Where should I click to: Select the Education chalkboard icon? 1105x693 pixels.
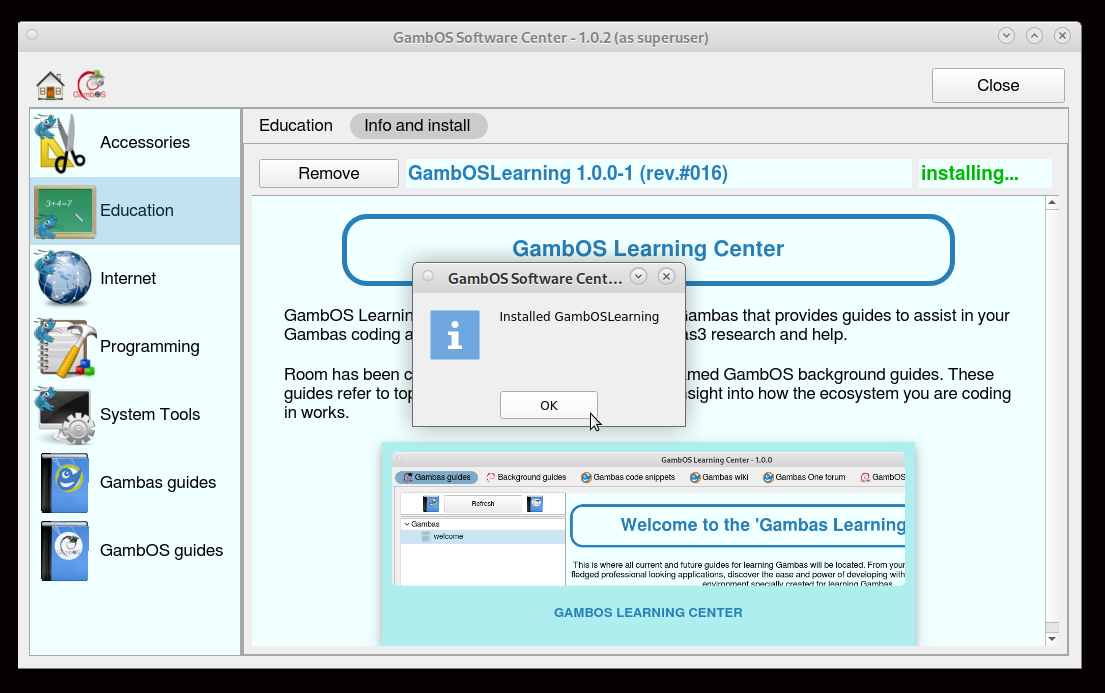pyautogui.click(x=65, y=211)
